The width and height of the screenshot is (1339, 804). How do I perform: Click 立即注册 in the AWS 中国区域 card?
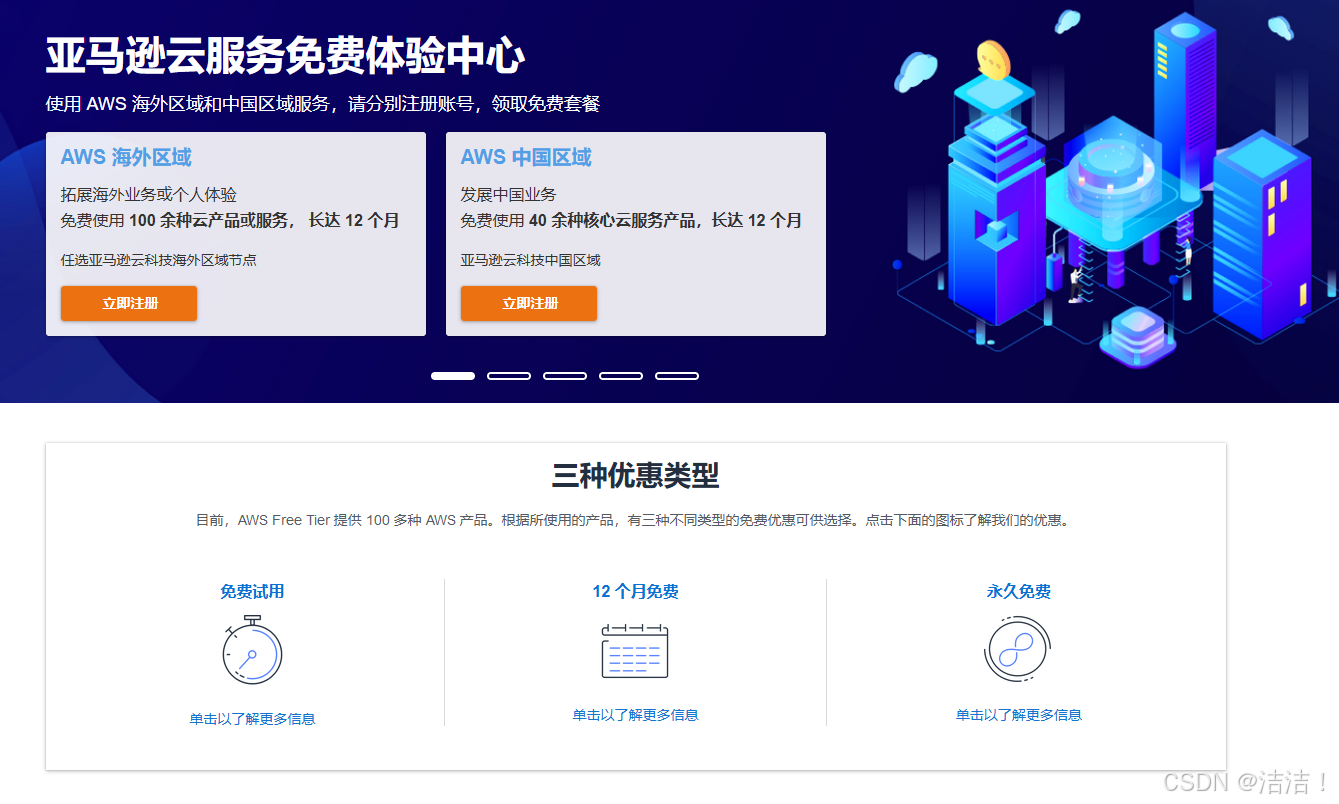point(529,303)
